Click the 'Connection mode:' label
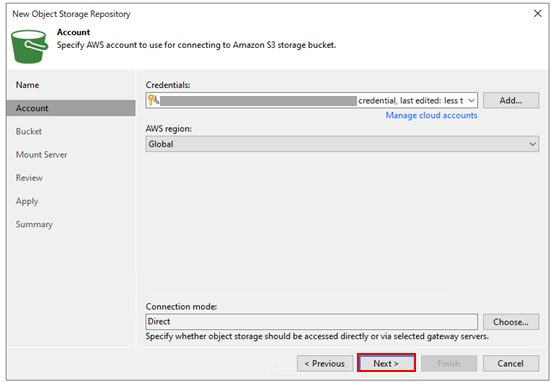Screen dimensions: 553x382 click(181, 307)
